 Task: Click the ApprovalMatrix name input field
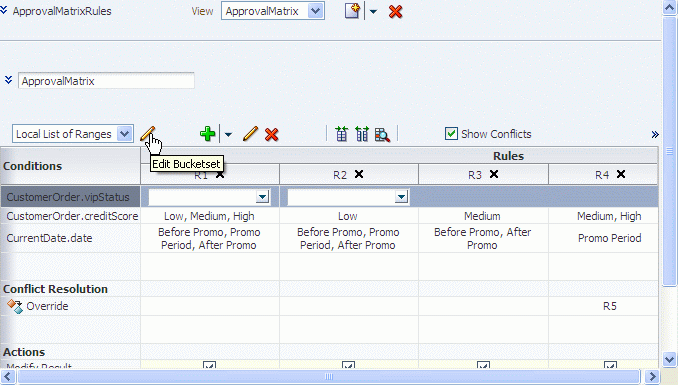pyautogui.click(x=106, y=81)
